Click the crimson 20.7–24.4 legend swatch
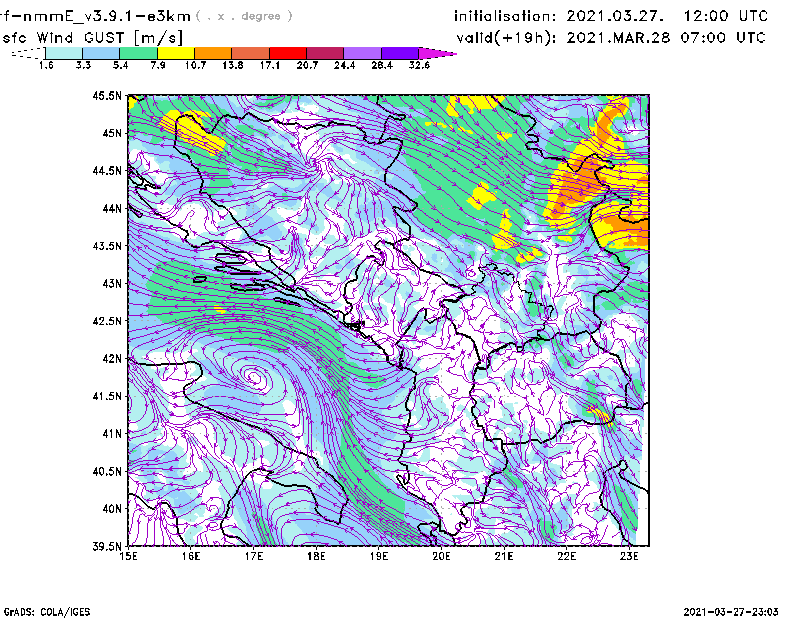 coord(325,53)
